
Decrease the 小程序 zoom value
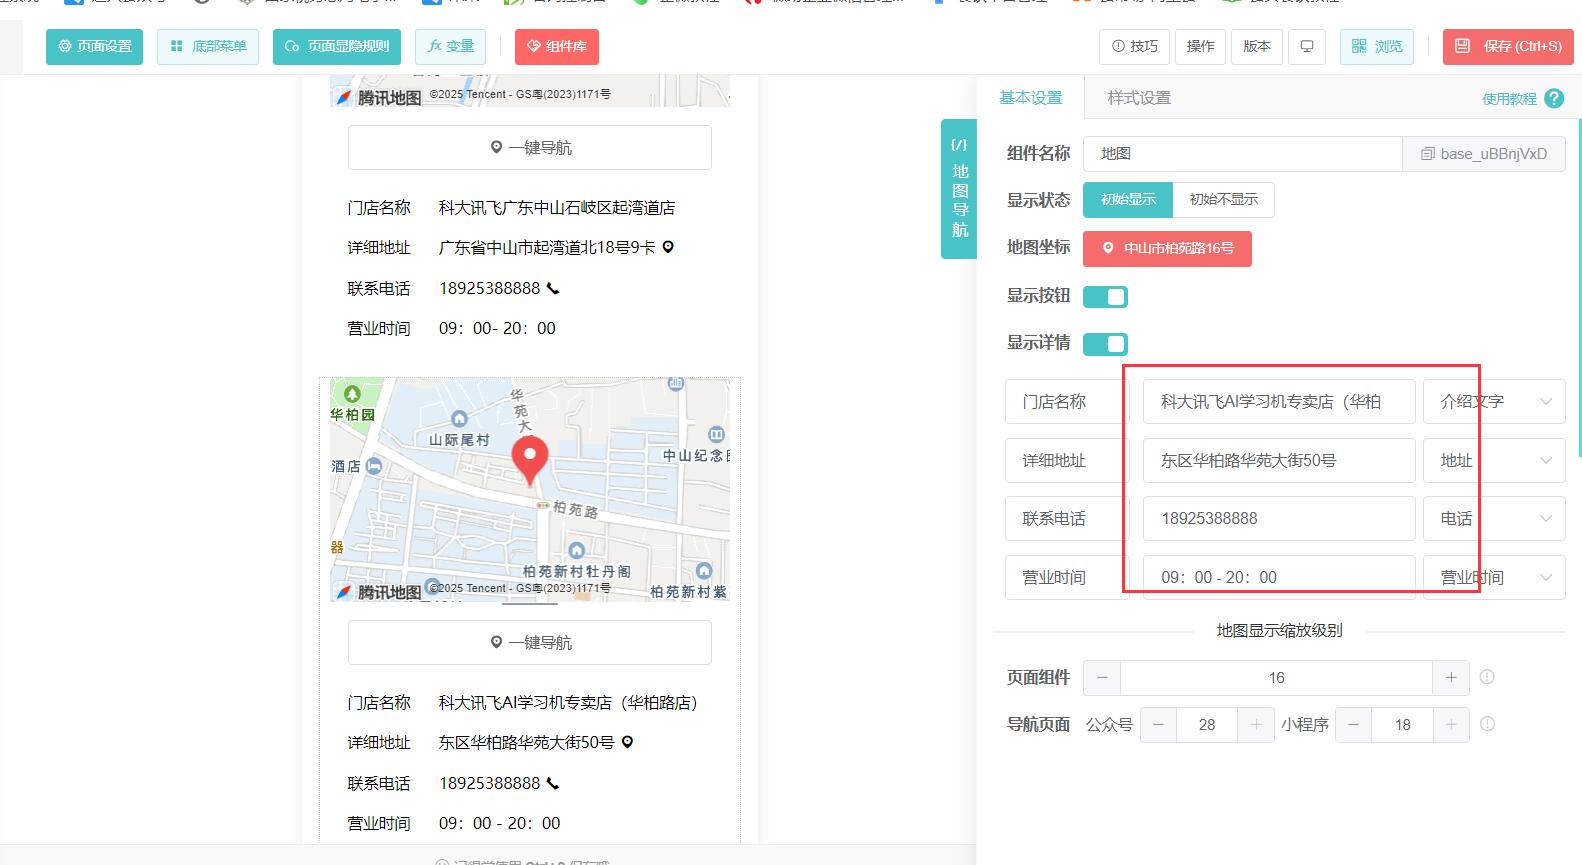pyautogui.click(x=1353, y=725)
